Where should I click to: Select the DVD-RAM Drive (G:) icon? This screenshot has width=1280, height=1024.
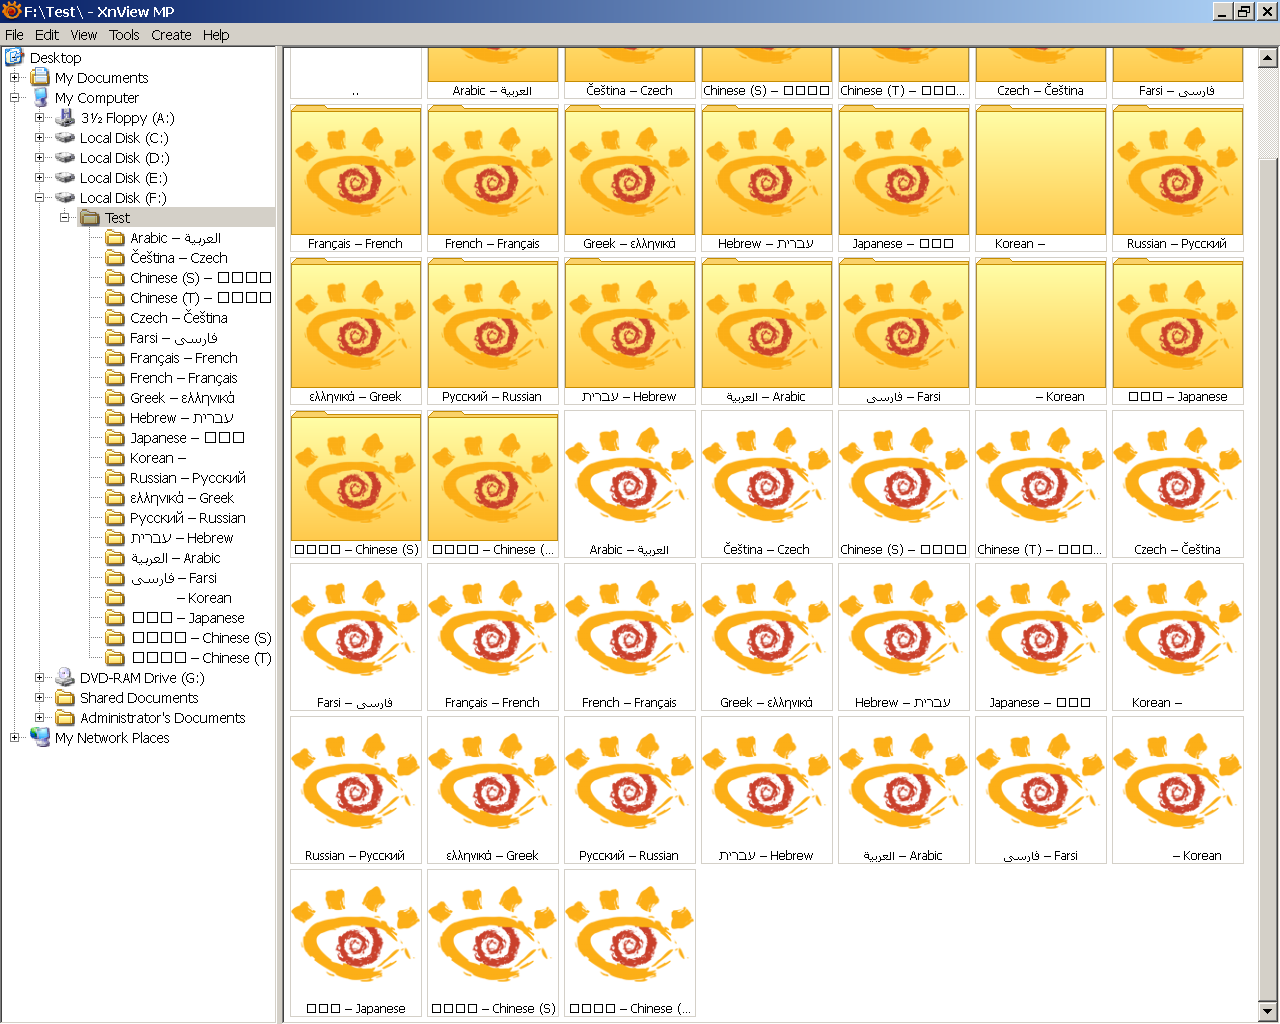pos(65,677)
